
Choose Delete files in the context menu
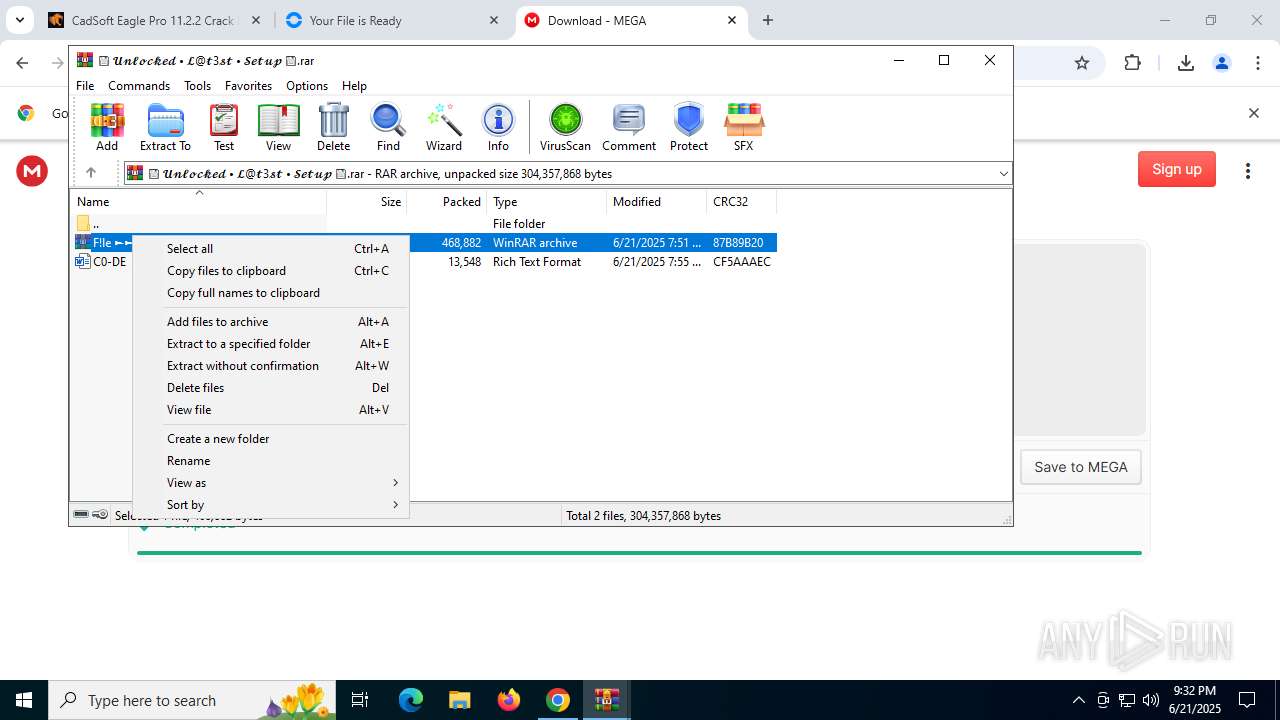click(271, 388)
